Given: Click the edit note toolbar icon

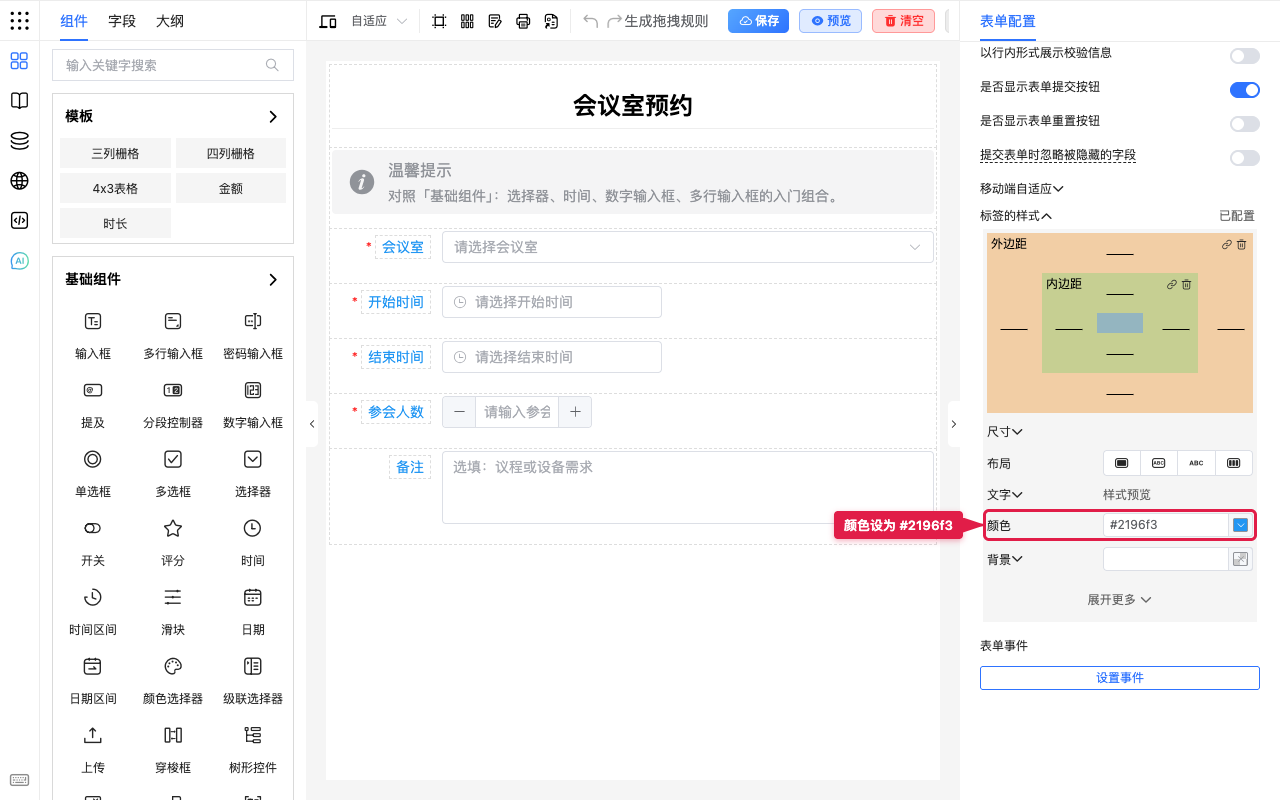Looking at the screenshot, I should coord(495,21).
